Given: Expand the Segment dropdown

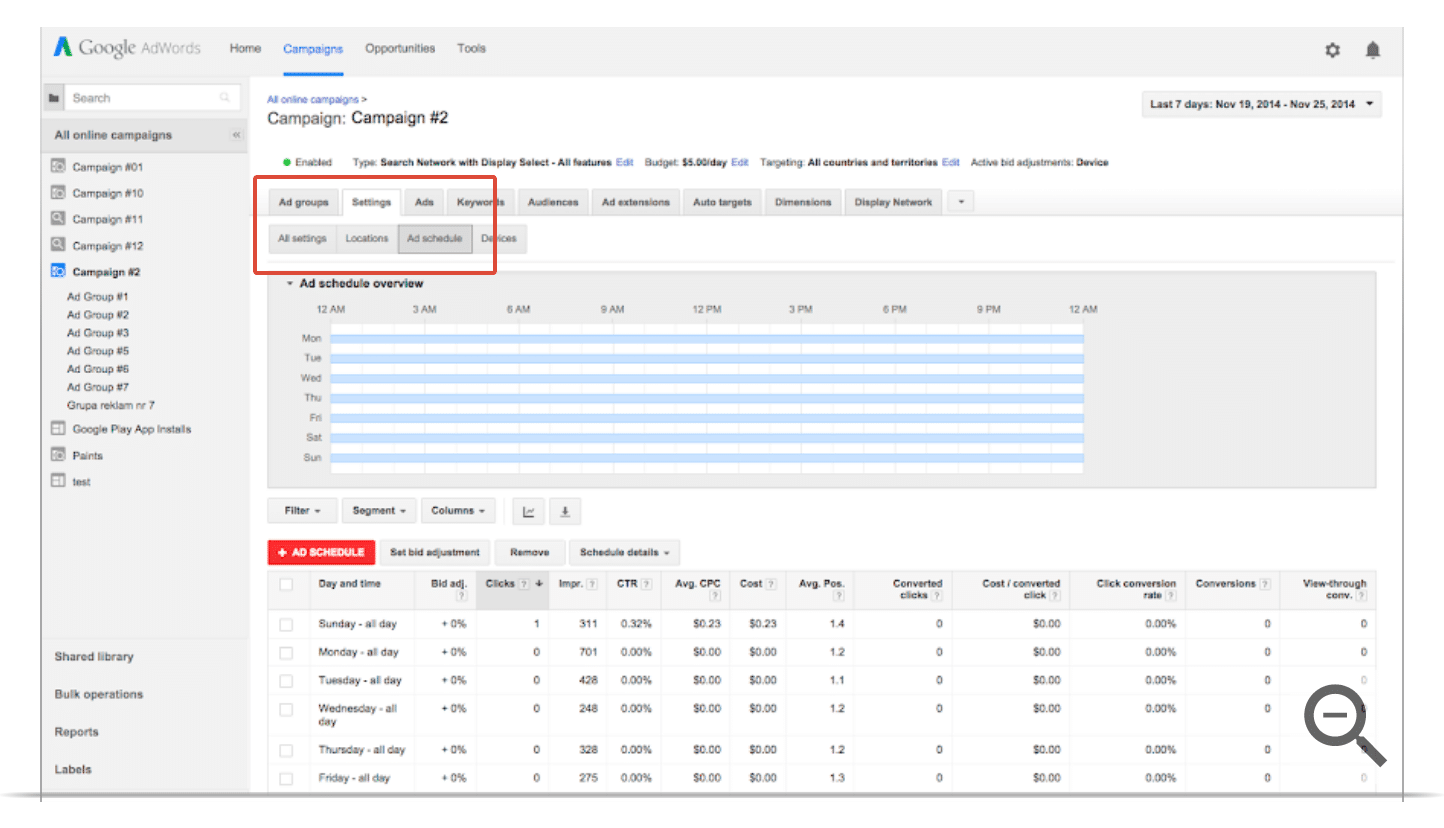Looking at the screenshot, I should (x=378, y=511).
